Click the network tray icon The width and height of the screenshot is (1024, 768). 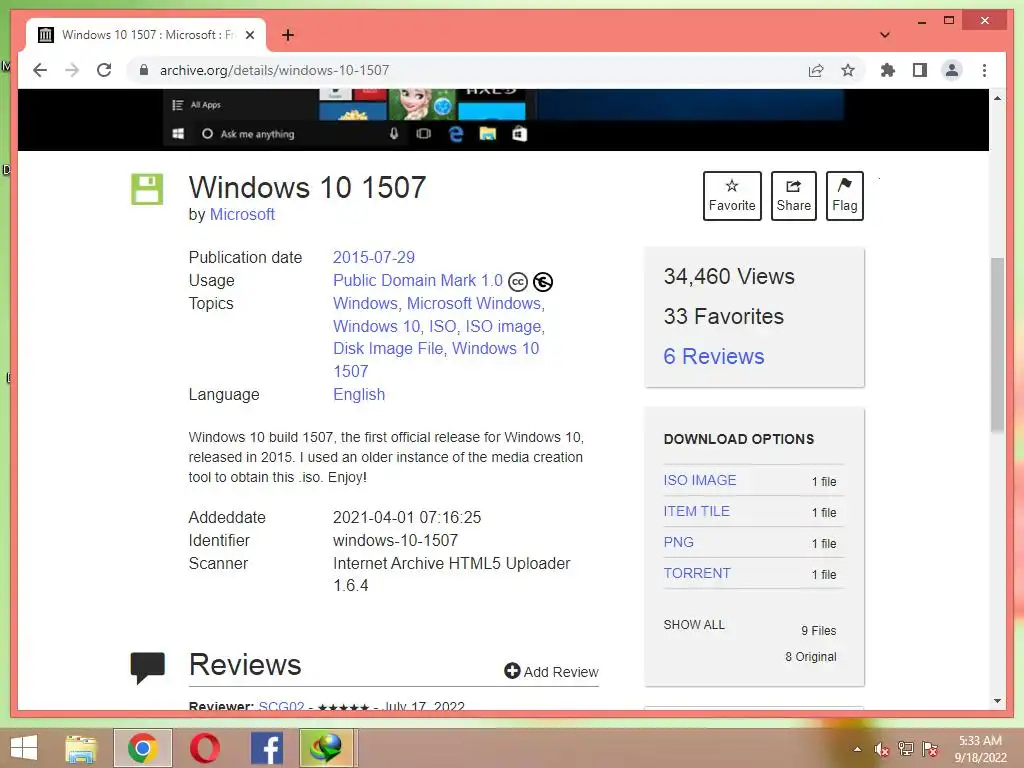tap(906, 749)
